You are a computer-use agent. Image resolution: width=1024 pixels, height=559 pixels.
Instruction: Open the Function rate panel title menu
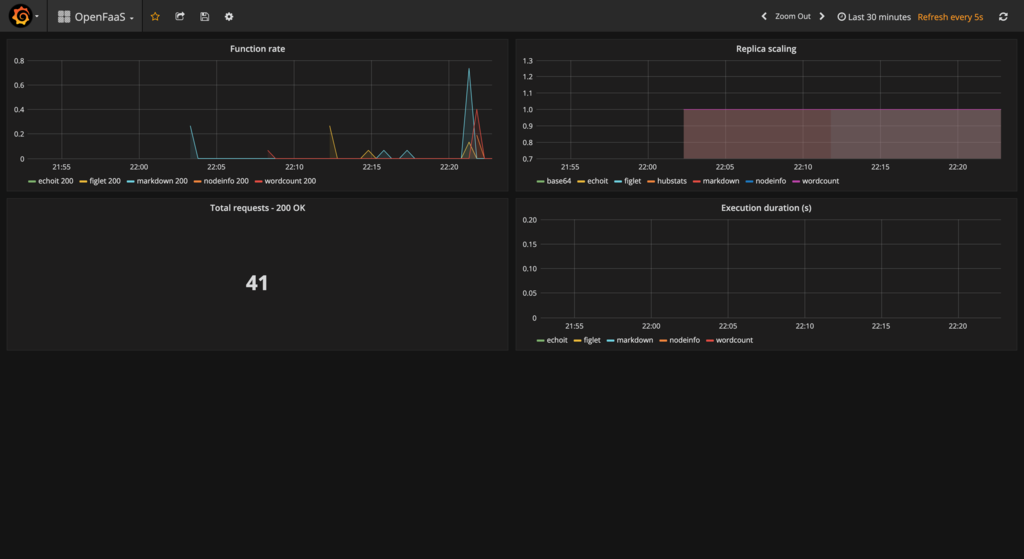coord(257,49)
